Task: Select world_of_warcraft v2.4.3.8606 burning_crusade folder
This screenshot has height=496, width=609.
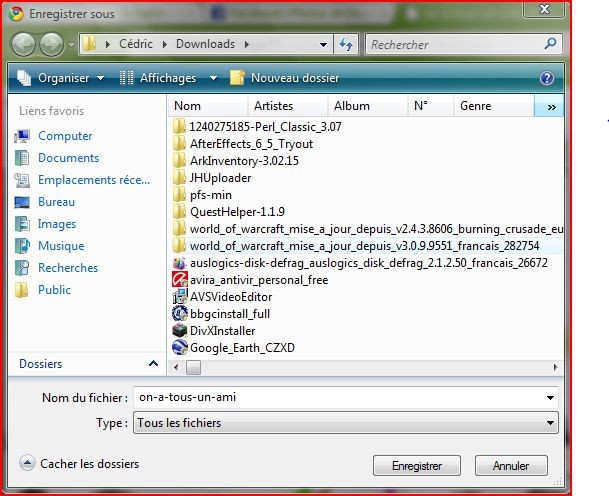Action: [x=376, y=229]
